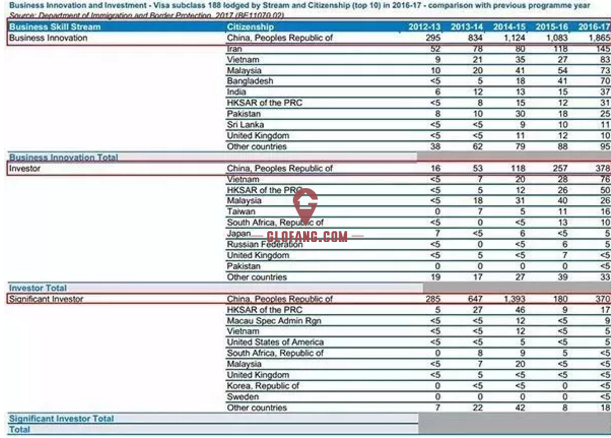Click the table title mentioning Visa subclass 188

(x=299, y=5)
